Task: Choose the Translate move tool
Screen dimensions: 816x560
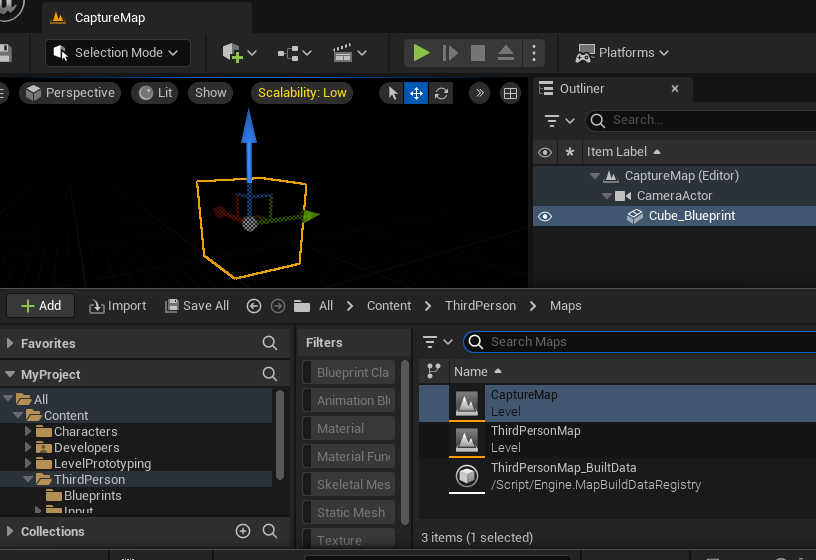Action: (x=416, y=93)
